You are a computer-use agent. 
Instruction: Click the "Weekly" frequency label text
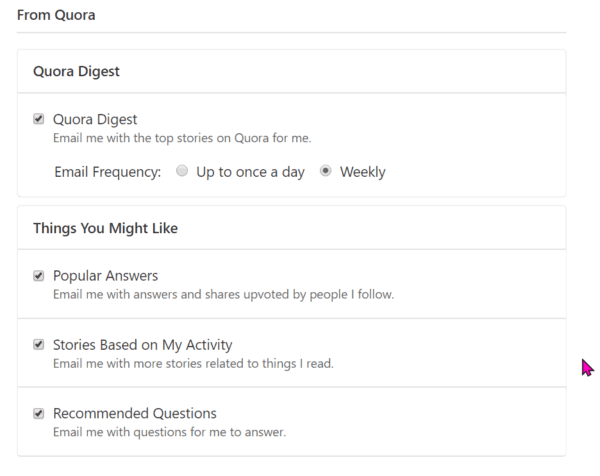point(362,172)
